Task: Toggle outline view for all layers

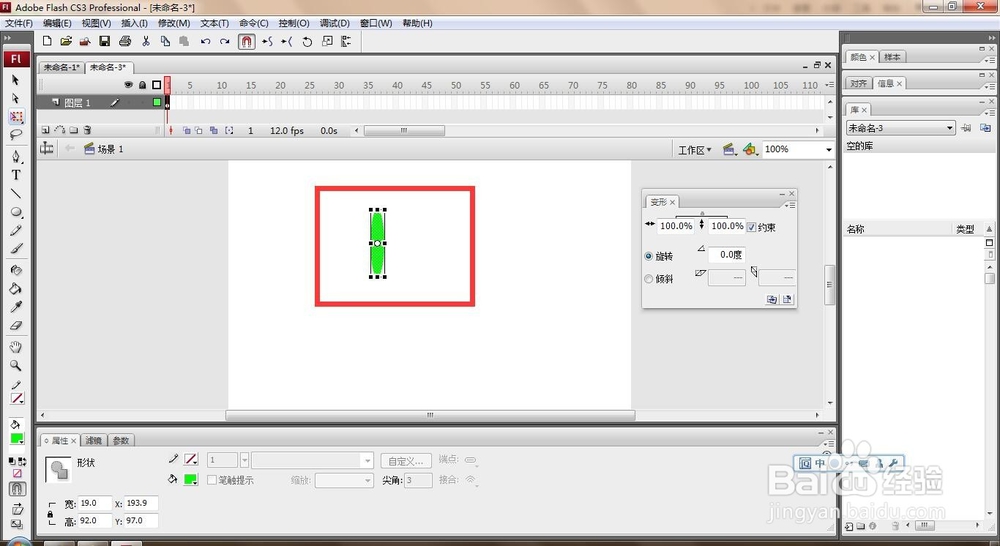Action: tap(156, 85)
